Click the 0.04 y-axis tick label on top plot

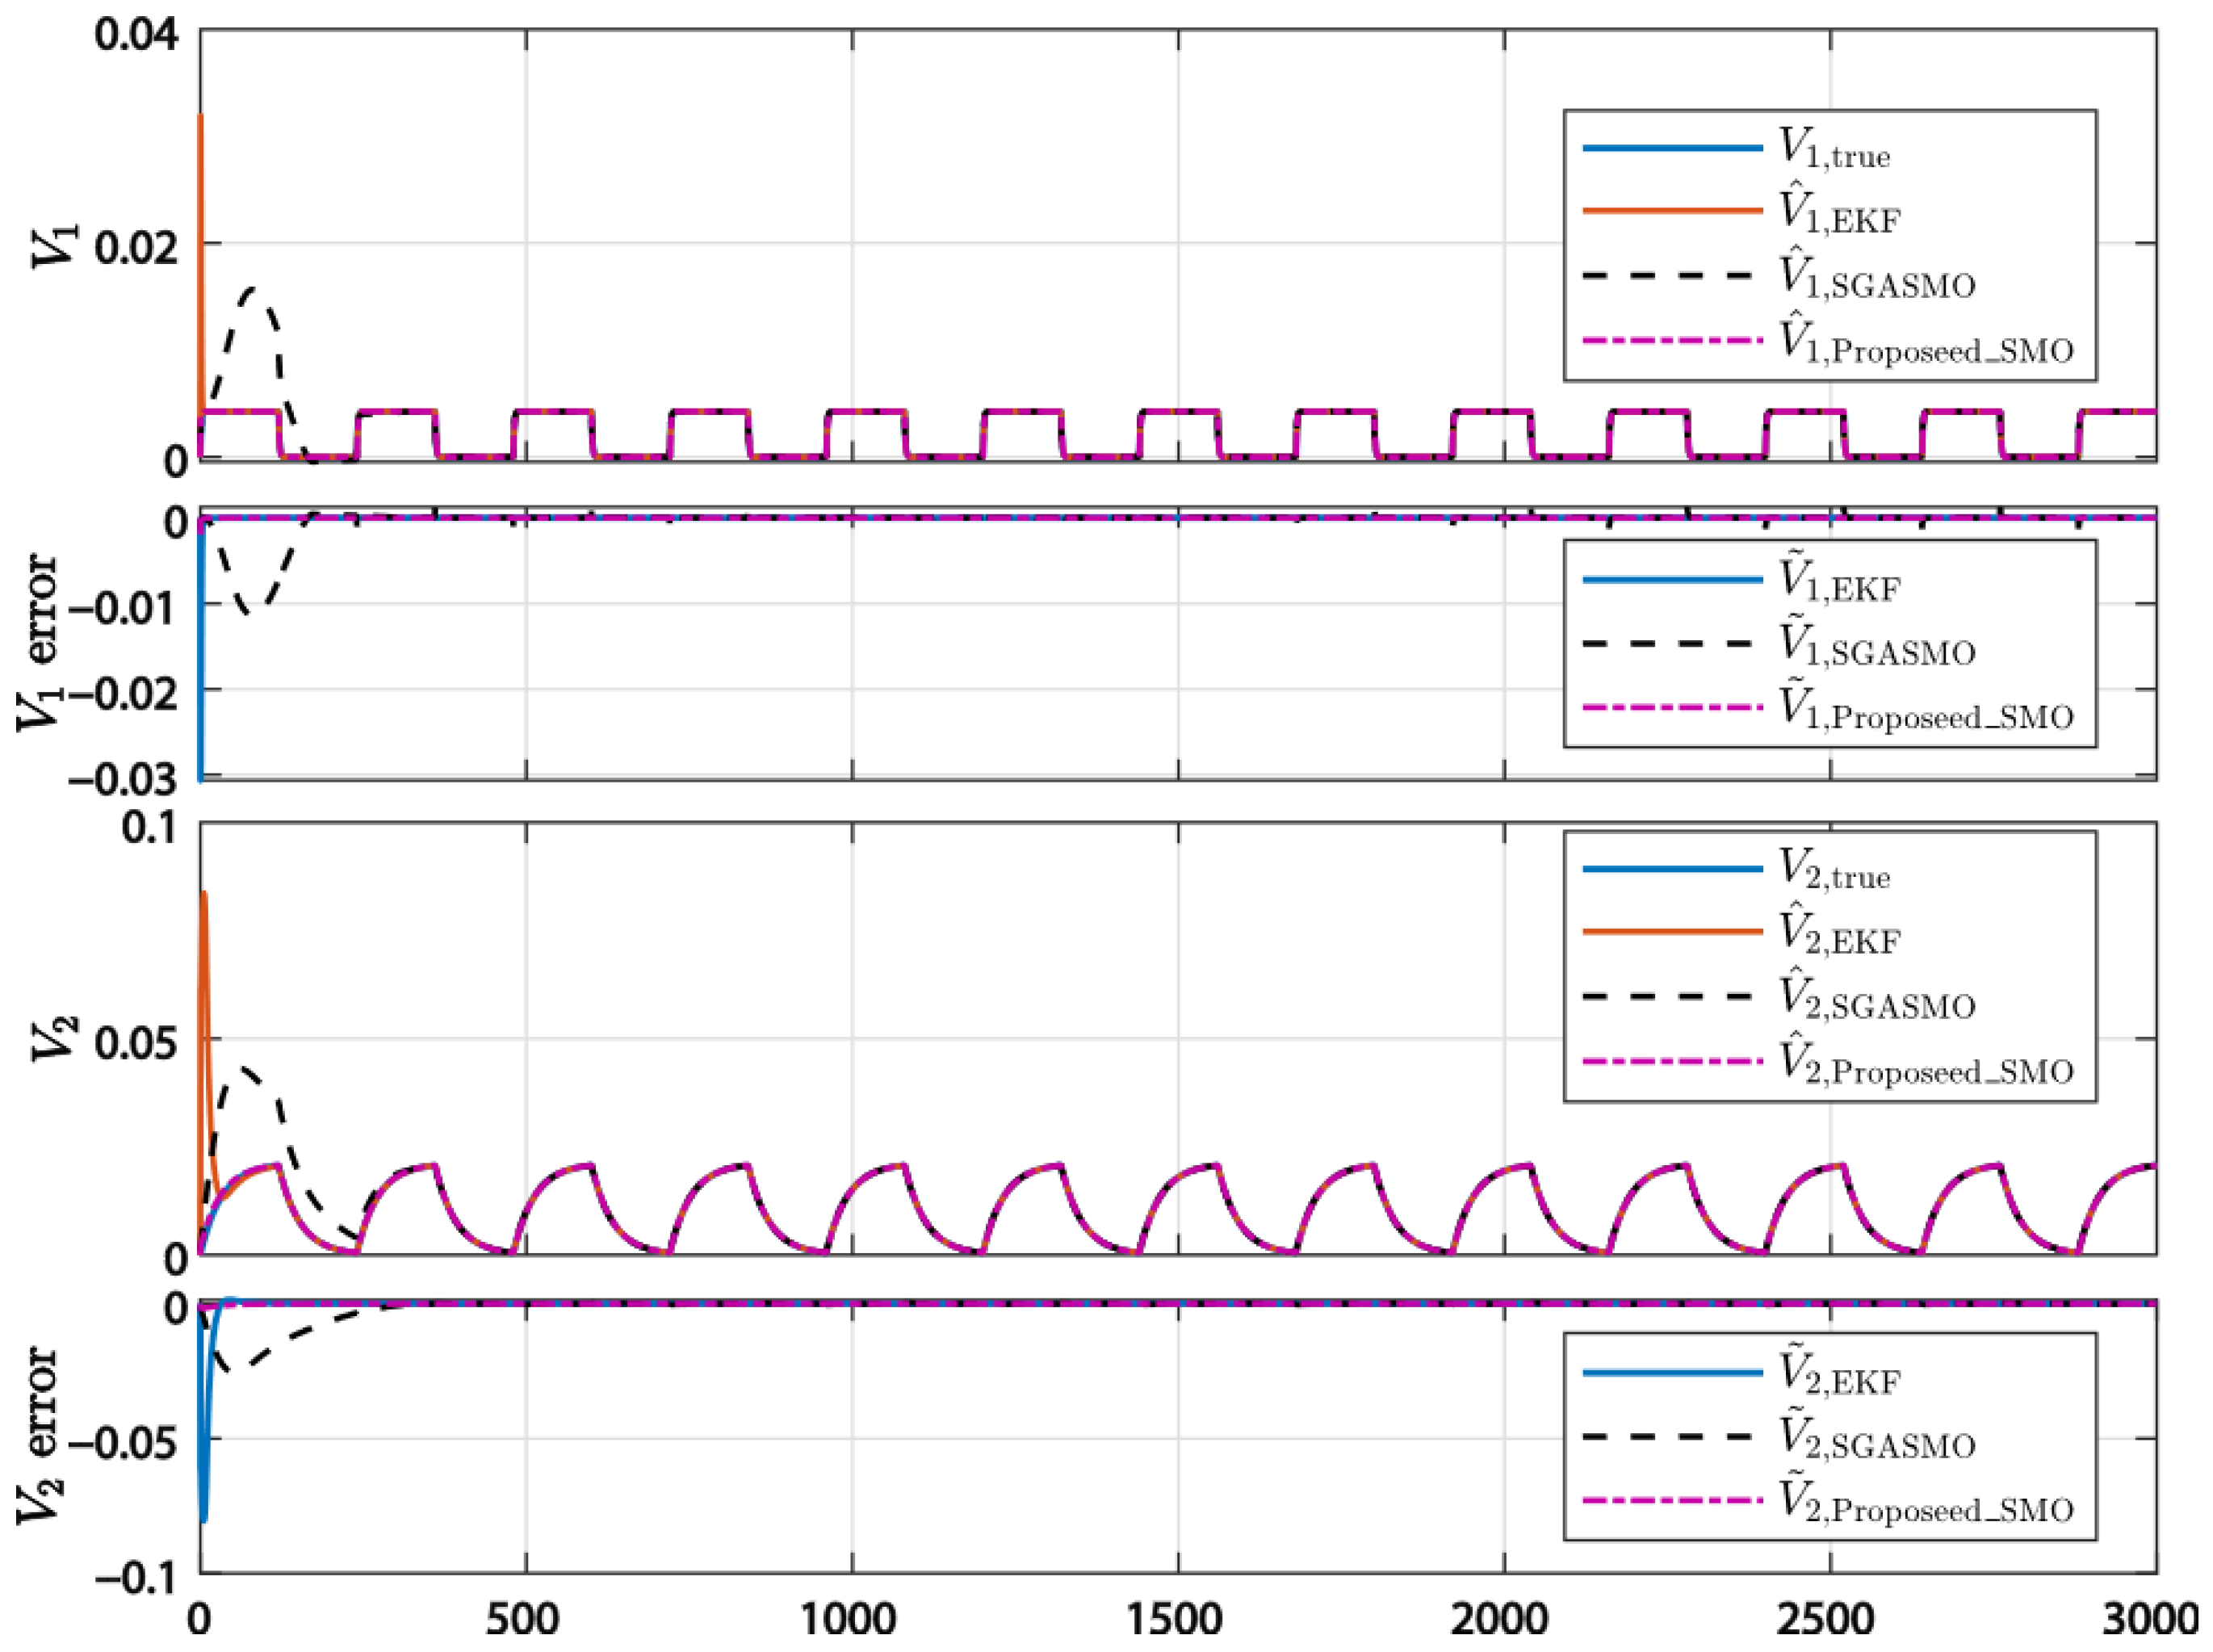[137, 35]
